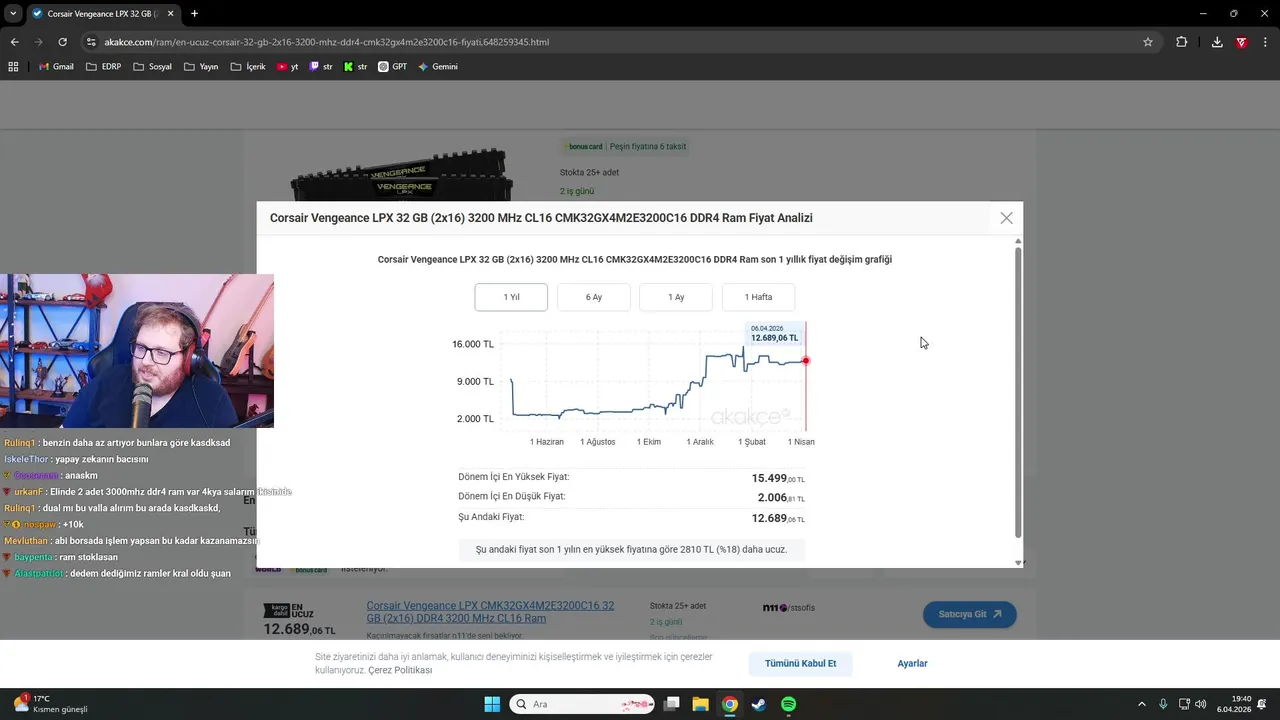Click the red profile avatar icon
This screenshot has width=1280, height=720.
pyautogui.click(x=1242, y=42)
